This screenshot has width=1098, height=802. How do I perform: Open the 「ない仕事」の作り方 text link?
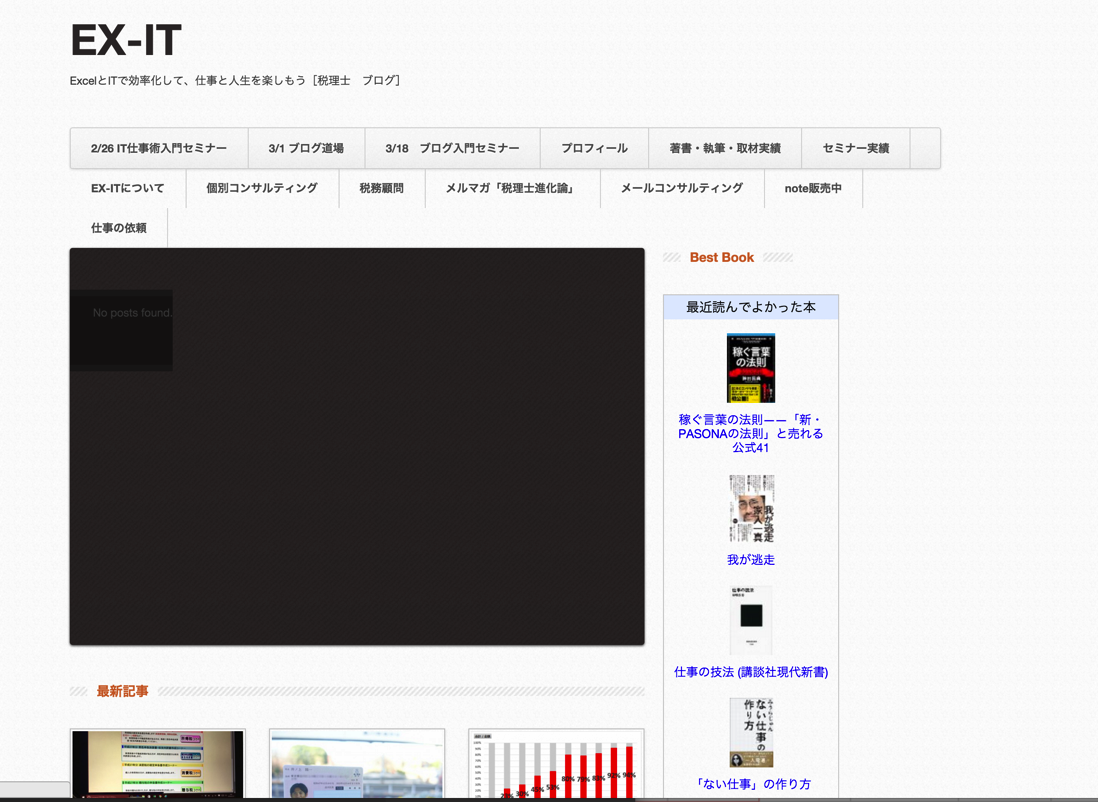pos(751,784)
